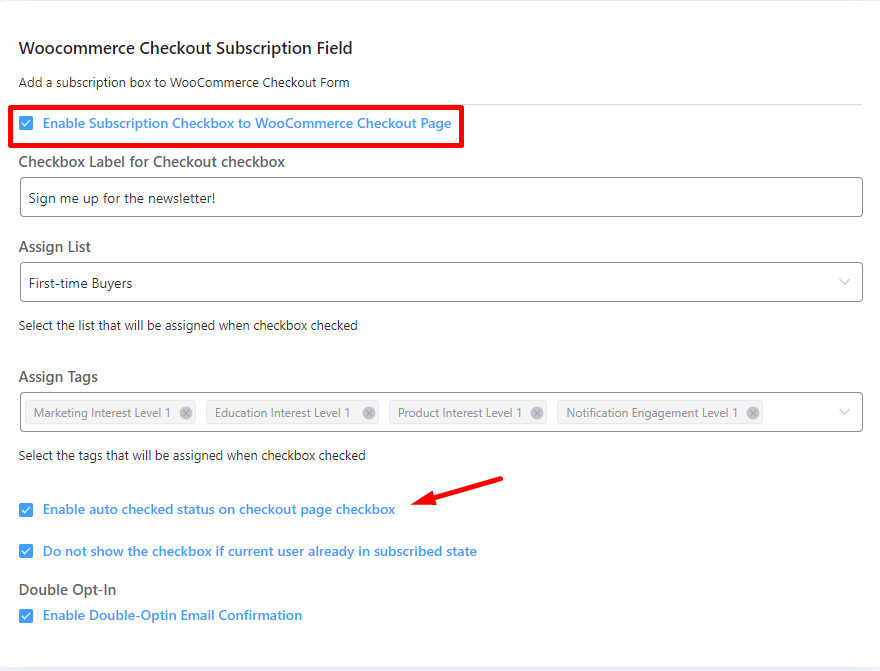Uncheck Enable Subscription Checkbox to WooCommerce Checkout Page
Screen dimensions: 880x671
[x=26, y=123]
